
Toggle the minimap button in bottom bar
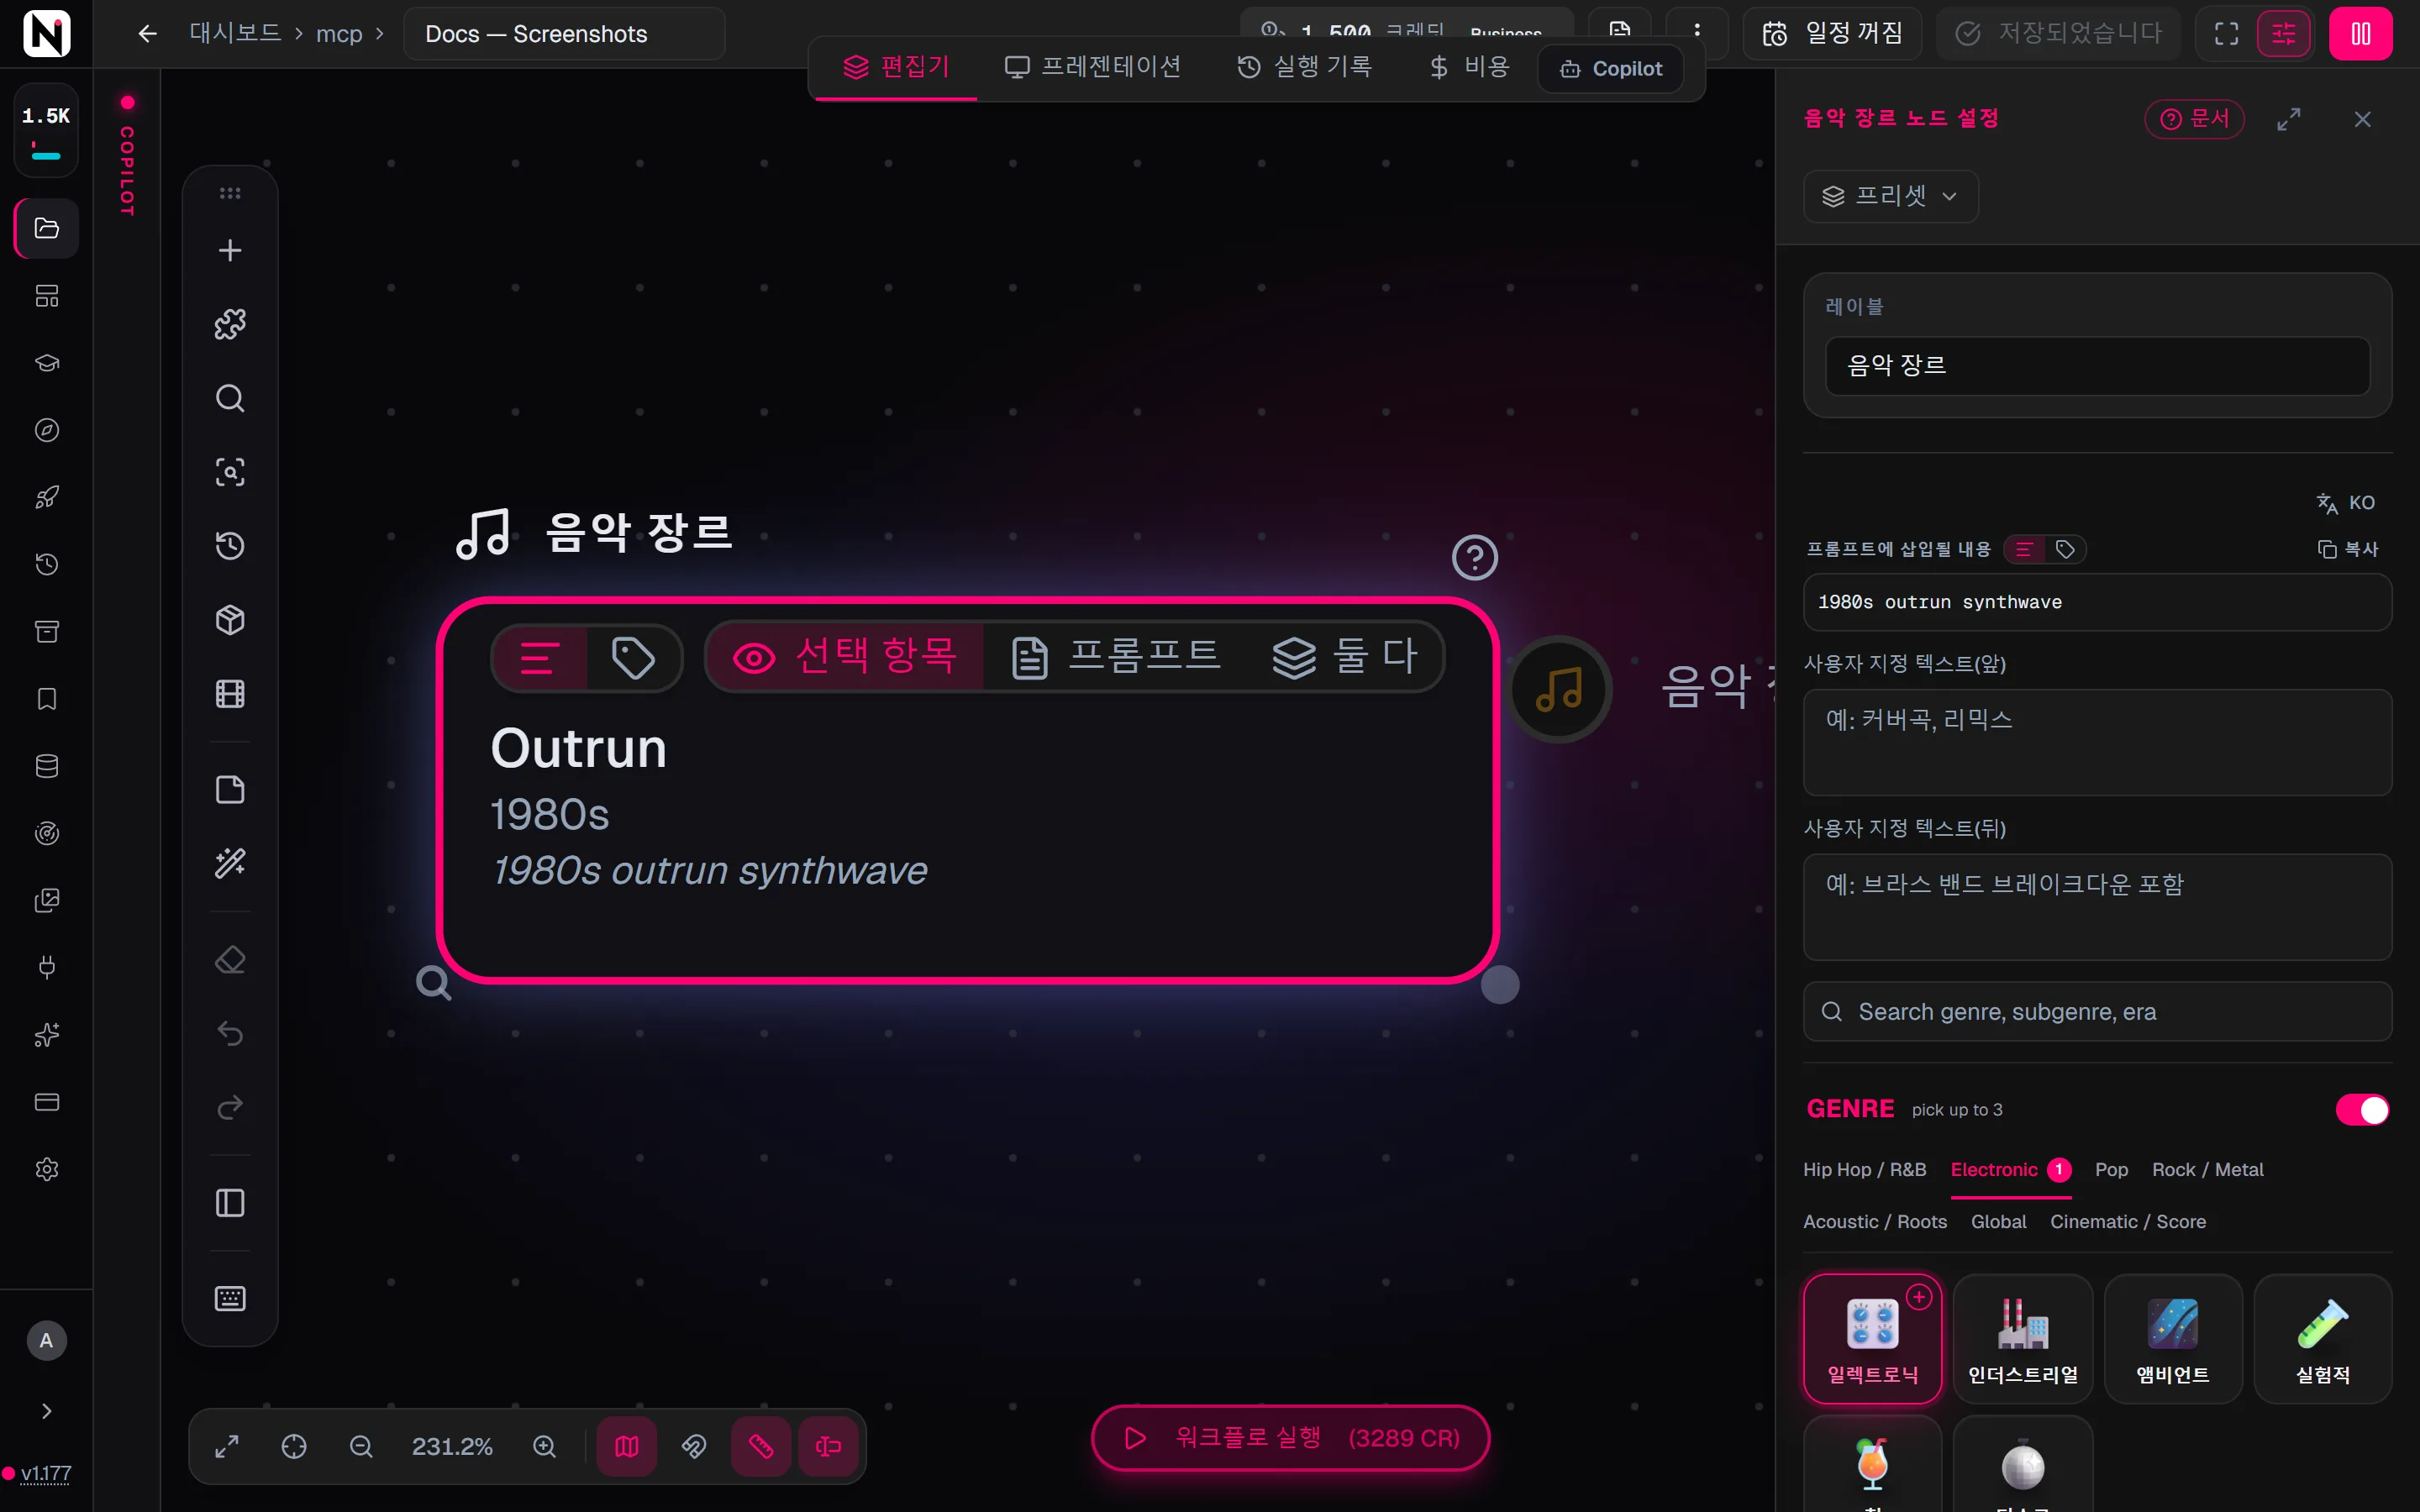tap(626, 1446)
